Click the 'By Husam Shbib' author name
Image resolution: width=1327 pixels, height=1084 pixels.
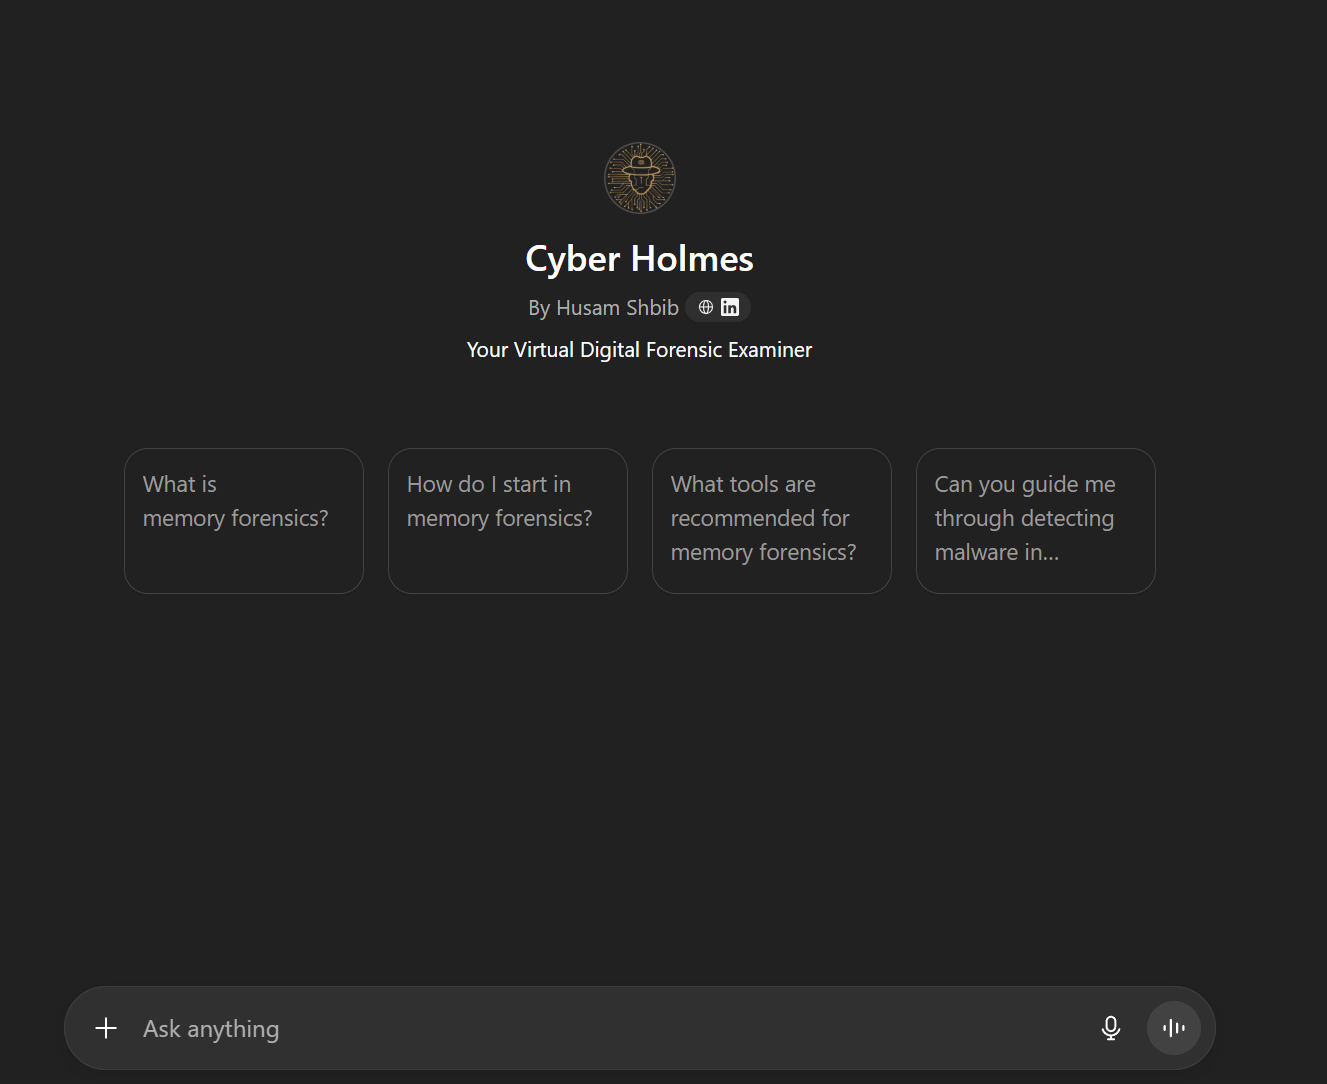[x=603, y=308]
